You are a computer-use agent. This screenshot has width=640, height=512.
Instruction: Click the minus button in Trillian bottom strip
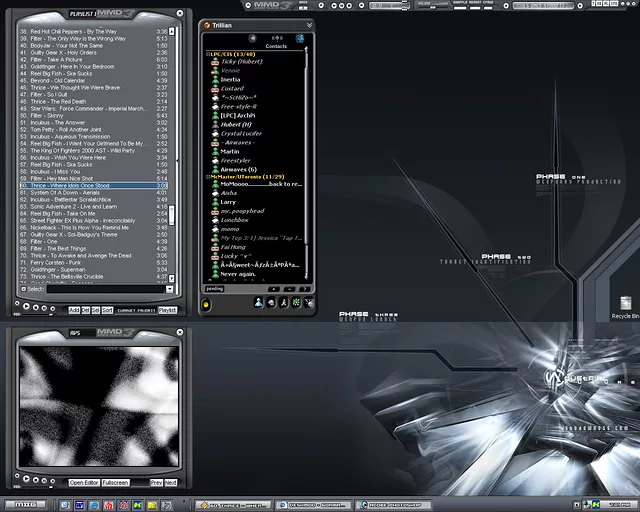pyautogui.click(x=289, y=289)
